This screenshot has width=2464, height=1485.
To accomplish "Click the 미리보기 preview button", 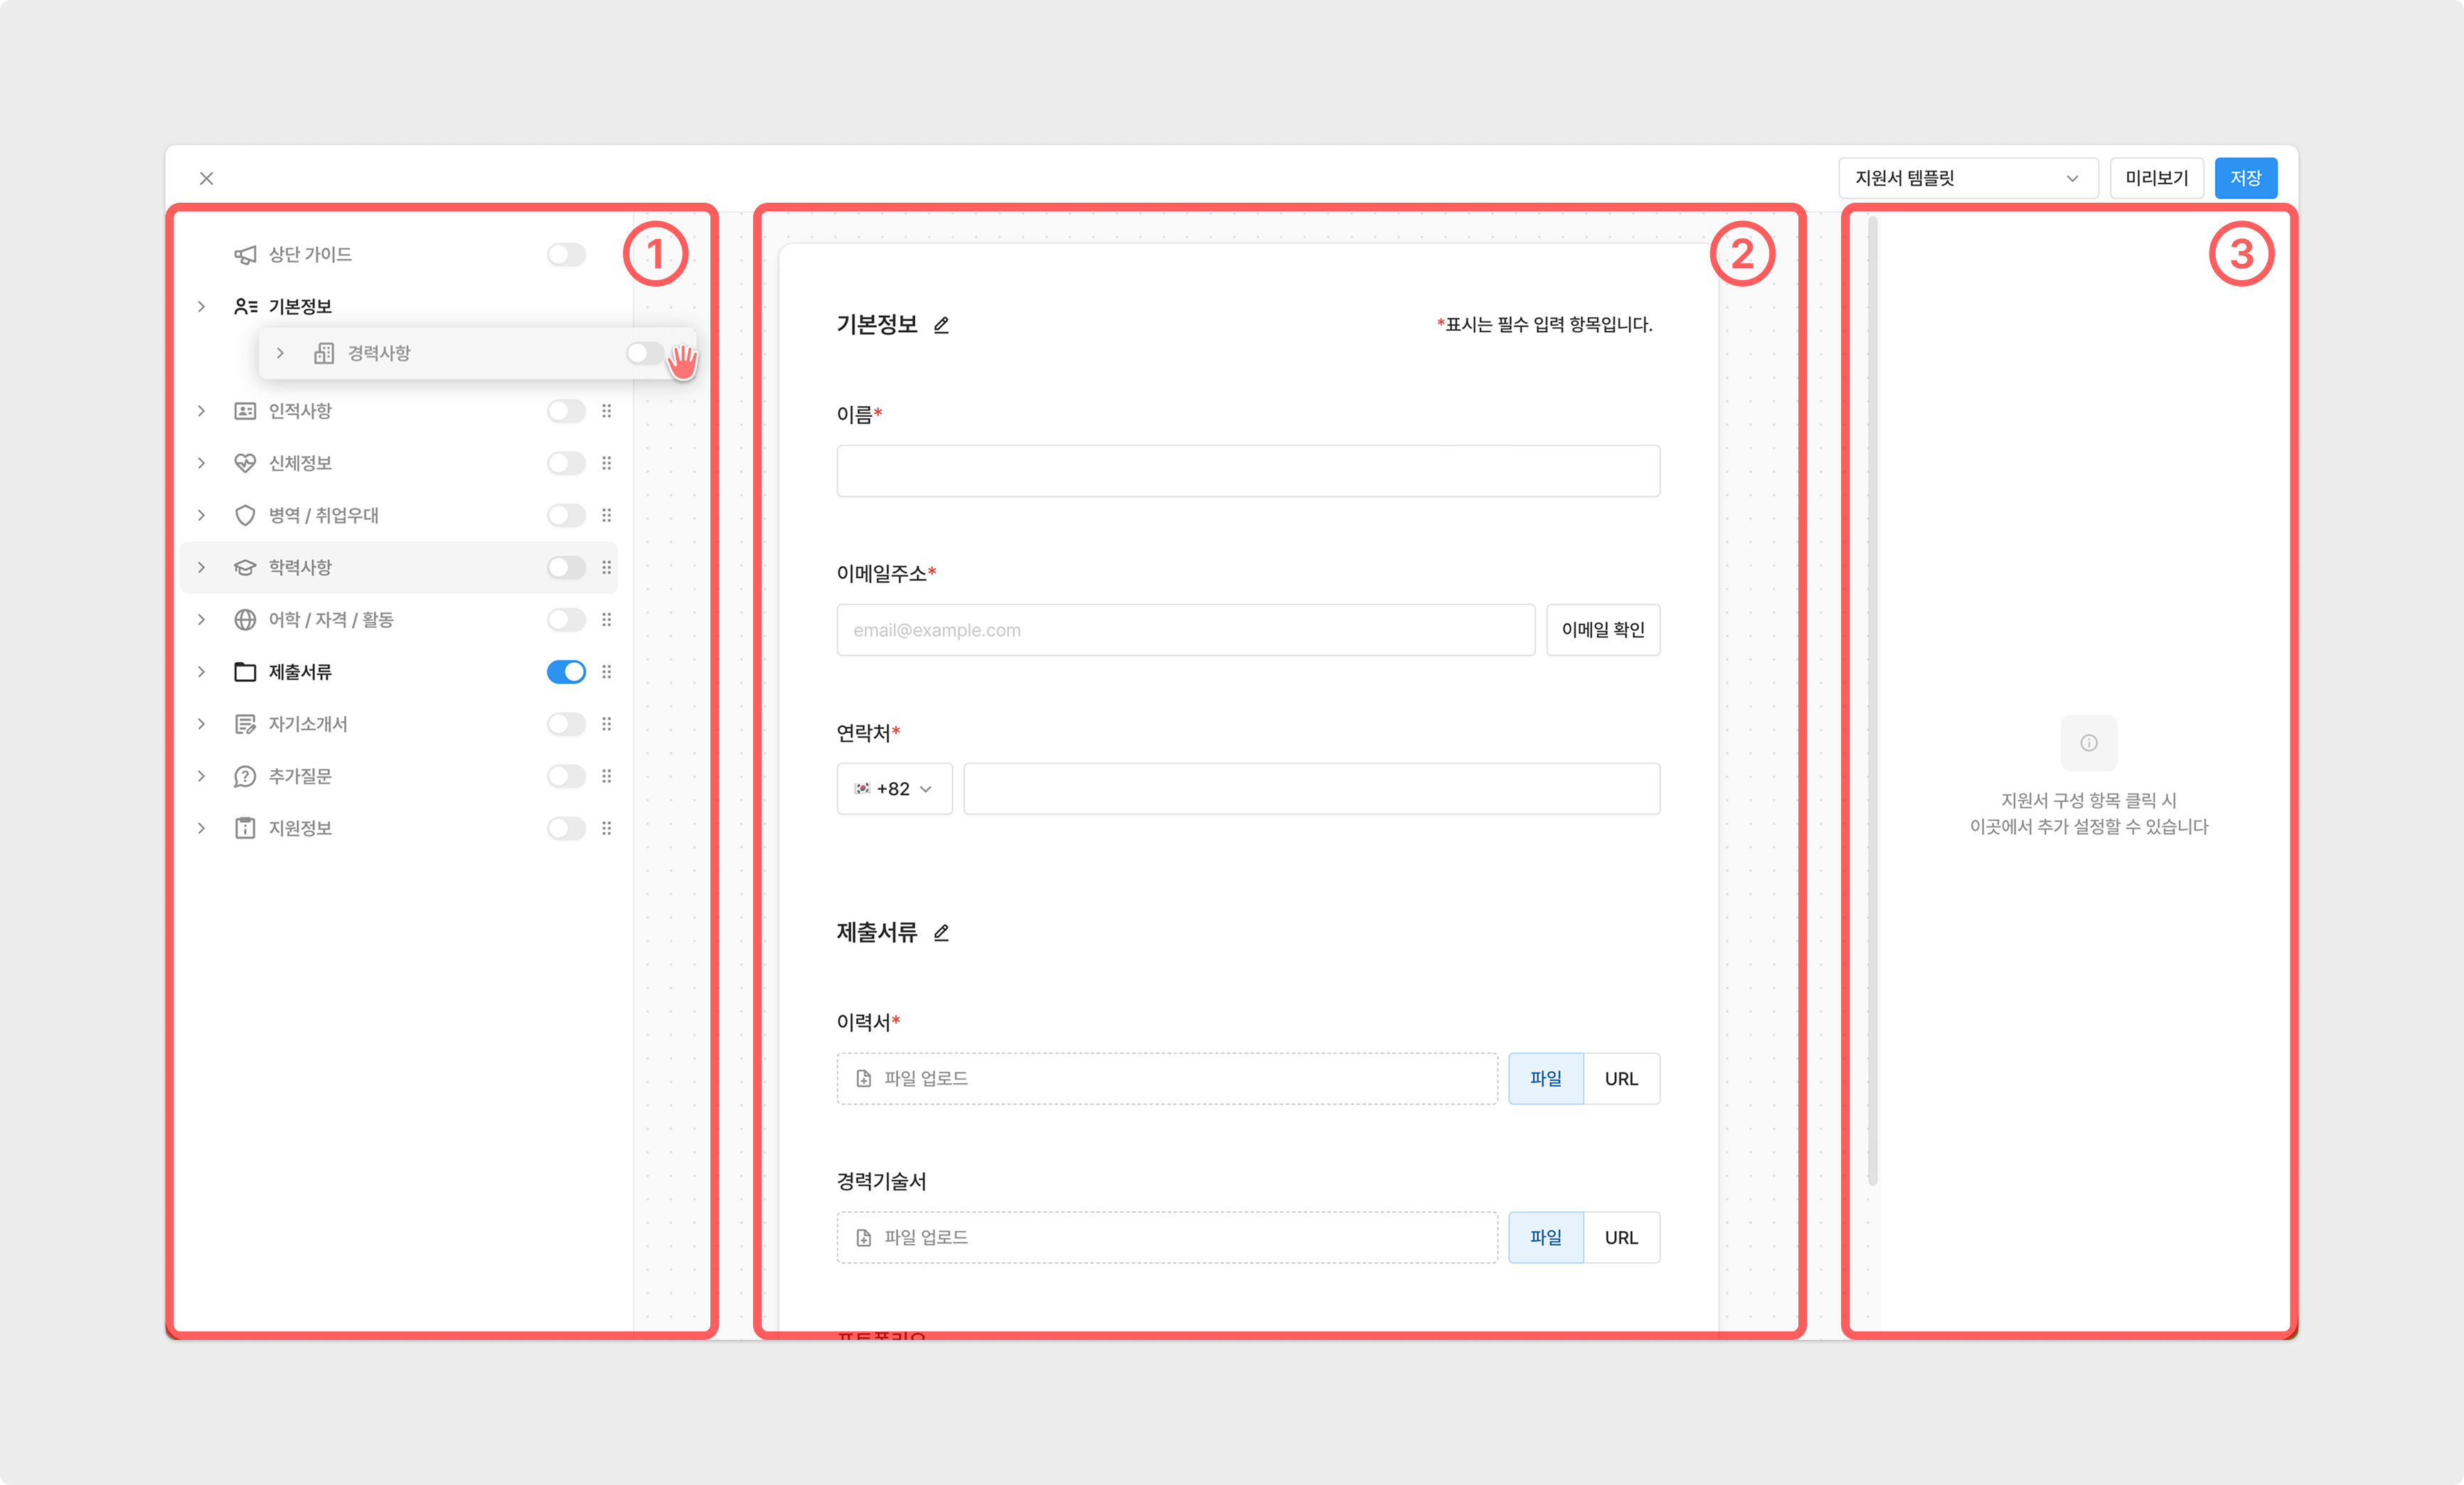I will 2156,178.
